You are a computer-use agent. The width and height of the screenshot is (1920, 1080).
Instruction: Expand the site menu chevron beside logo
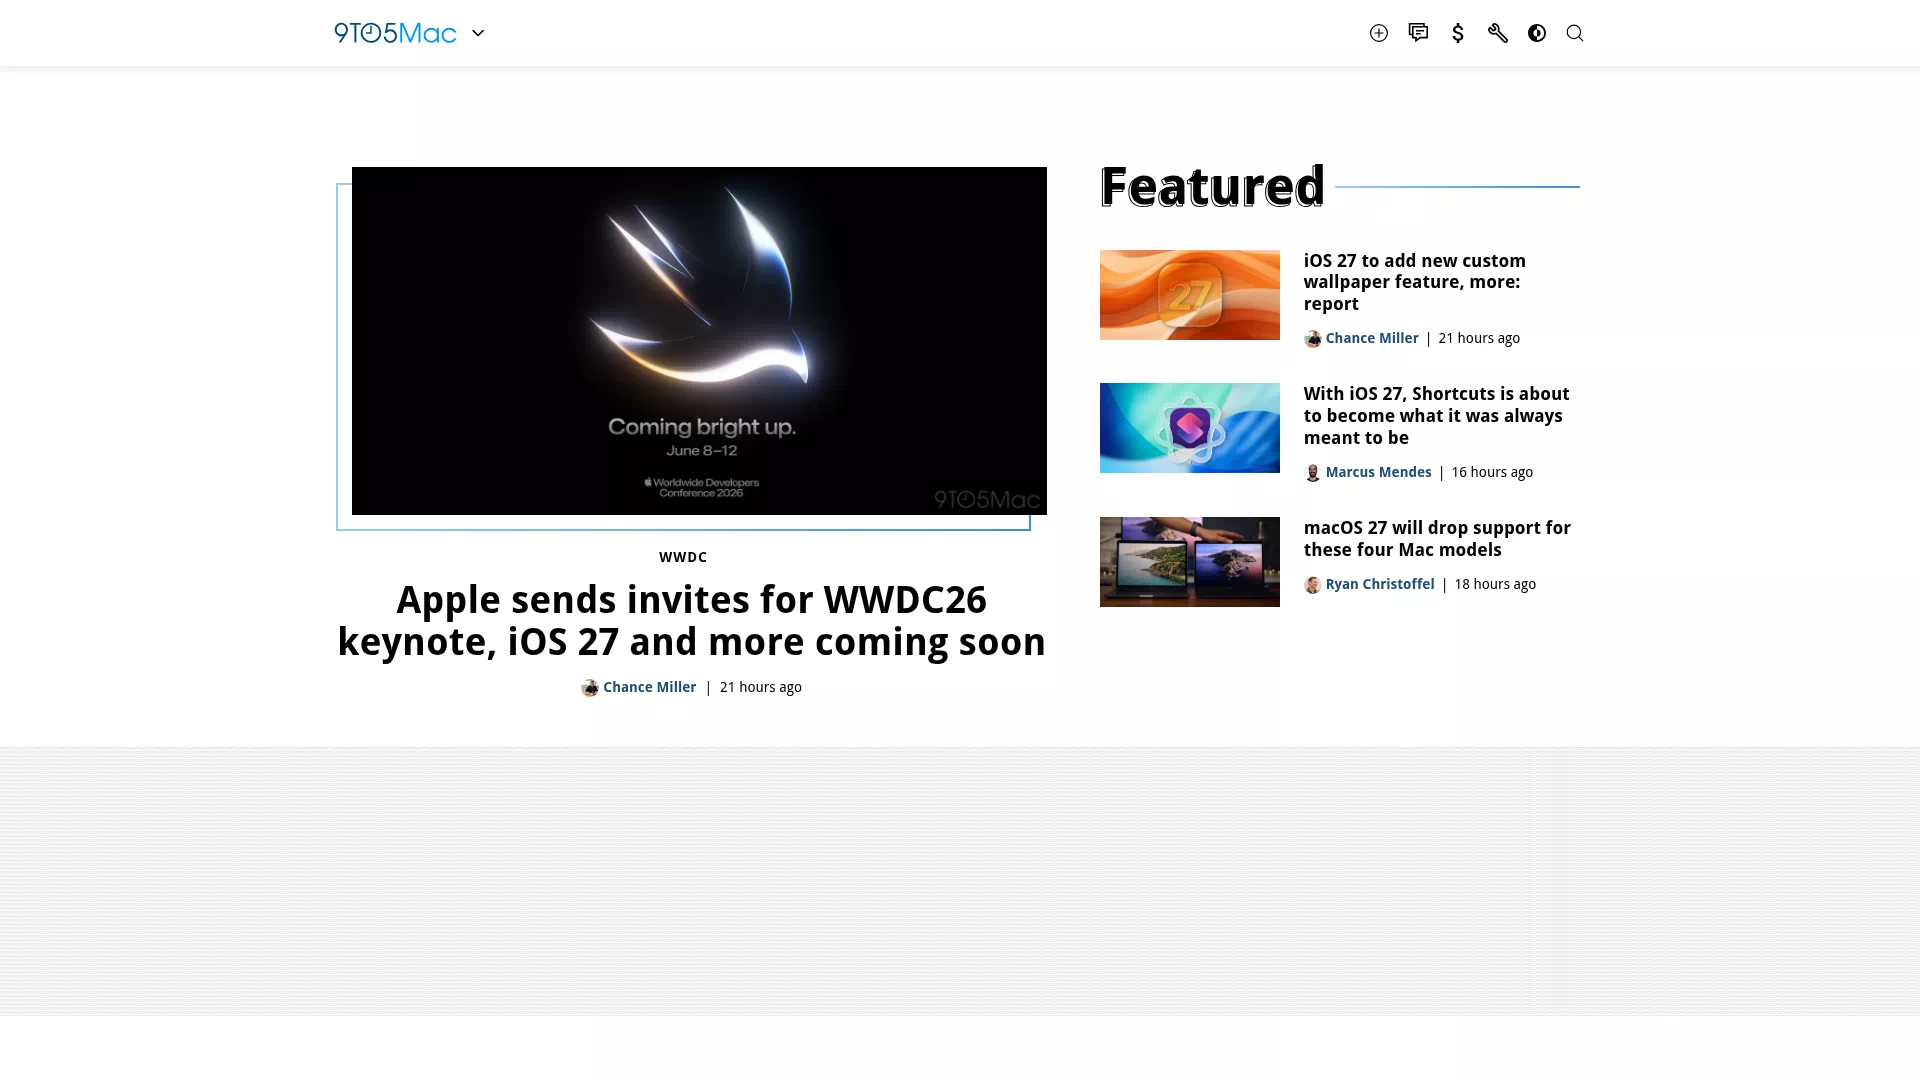(478, 33)
